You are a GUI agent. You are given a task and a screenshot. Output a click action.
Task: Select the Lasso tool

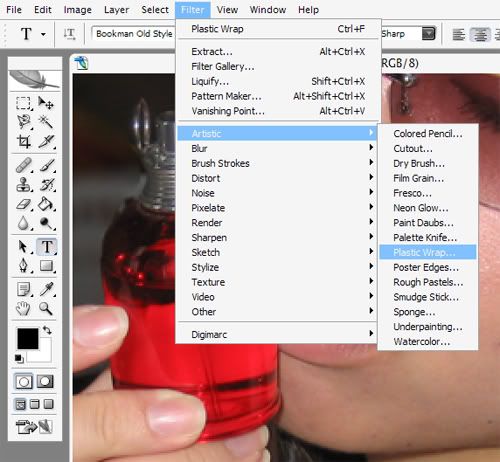pos(24,122)
